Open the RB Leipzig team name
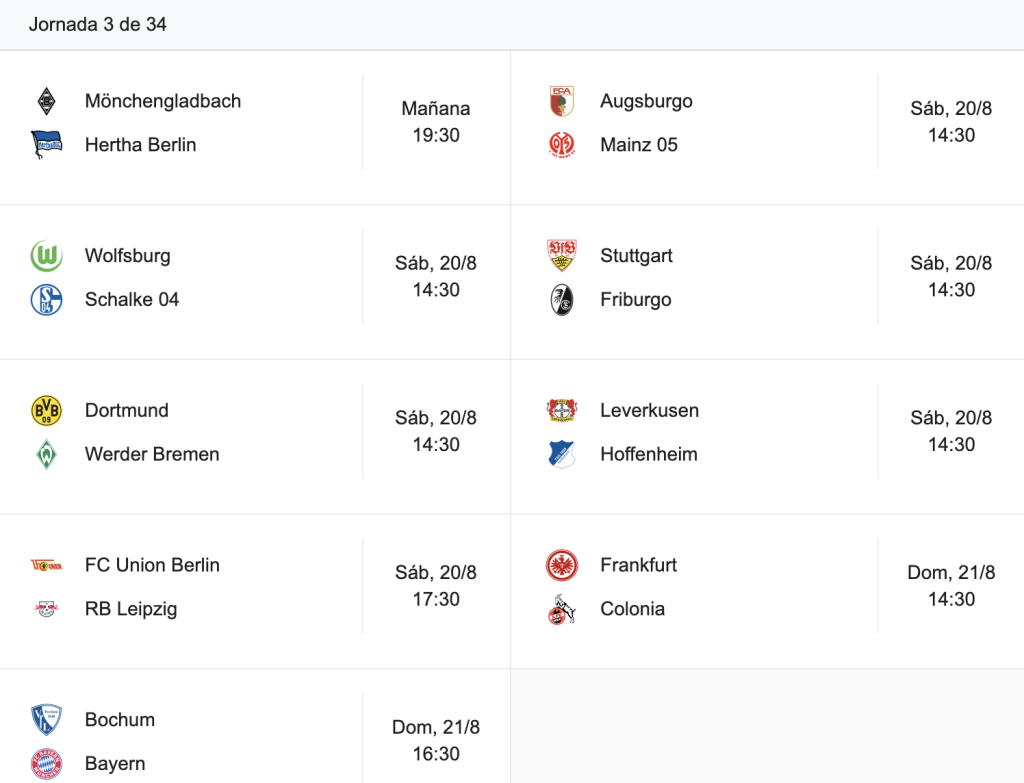The image size is (1024, 783). (x=131, y=609)
